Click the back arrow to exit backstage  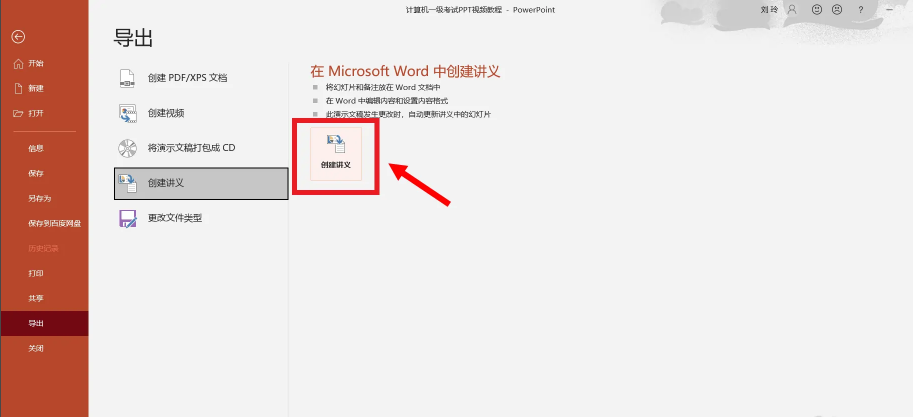click(x=18, y=37)
